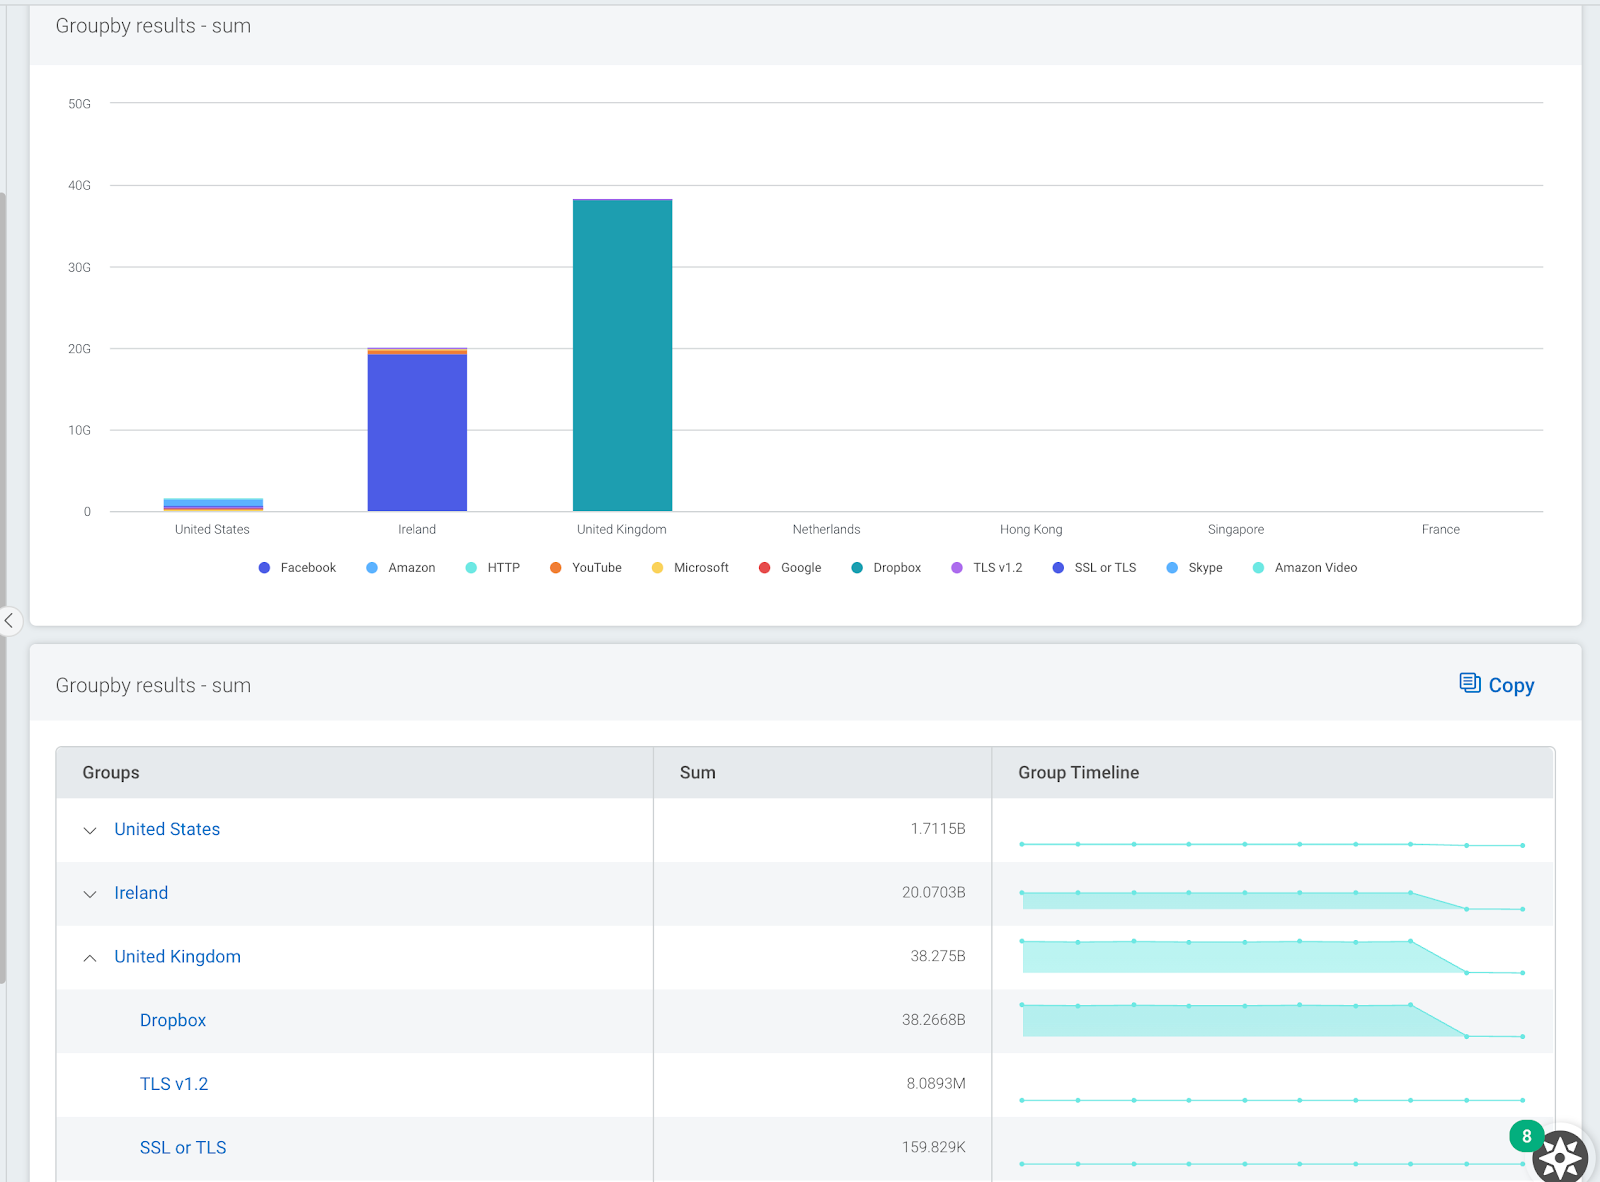This screenshot has height=1182, width=1600.
Task: Click the Copy icon in table header
Action: coord(1469,683)
